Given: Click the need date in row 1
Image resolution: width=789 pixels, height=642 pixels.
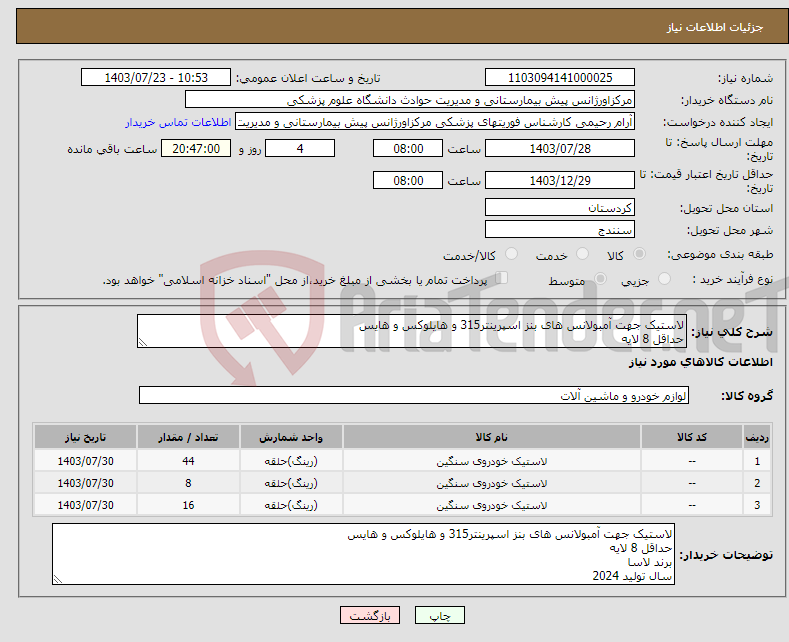Looking at the screenshot, I should click(86, 461).
